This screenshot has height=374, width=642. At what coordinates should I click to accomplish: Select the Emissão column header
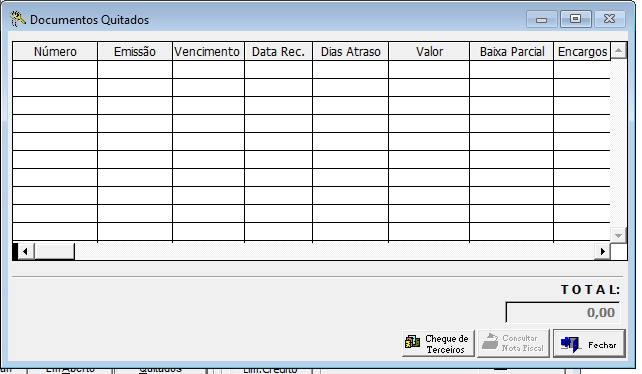tap(135, 51)
